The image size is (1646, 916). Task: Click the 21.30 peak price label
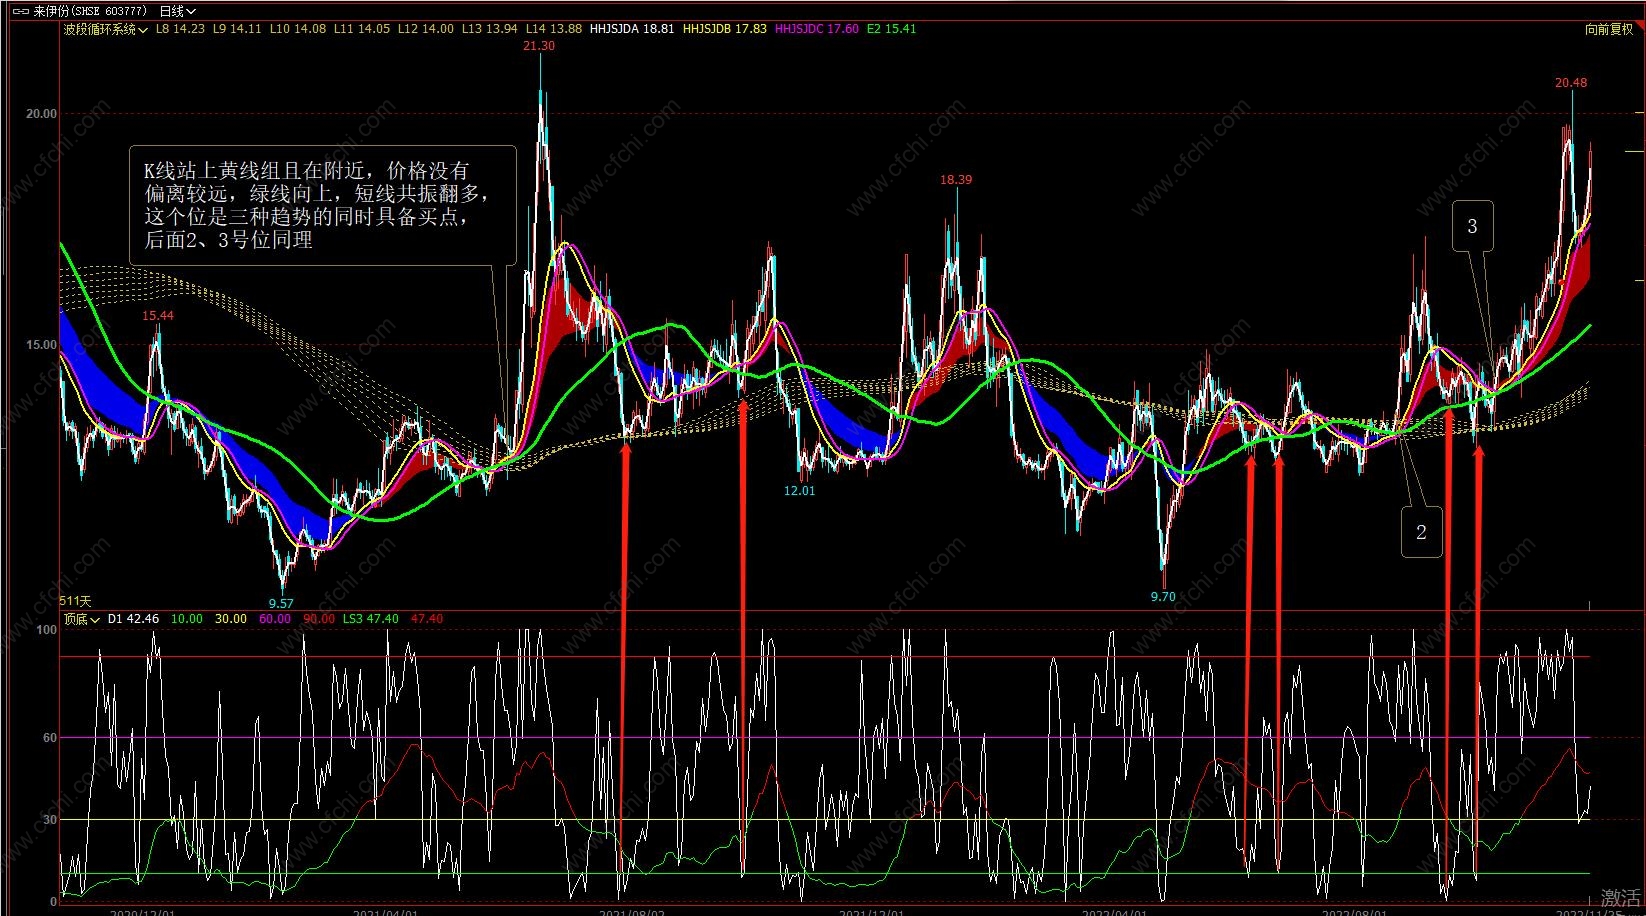coord(539,46)
